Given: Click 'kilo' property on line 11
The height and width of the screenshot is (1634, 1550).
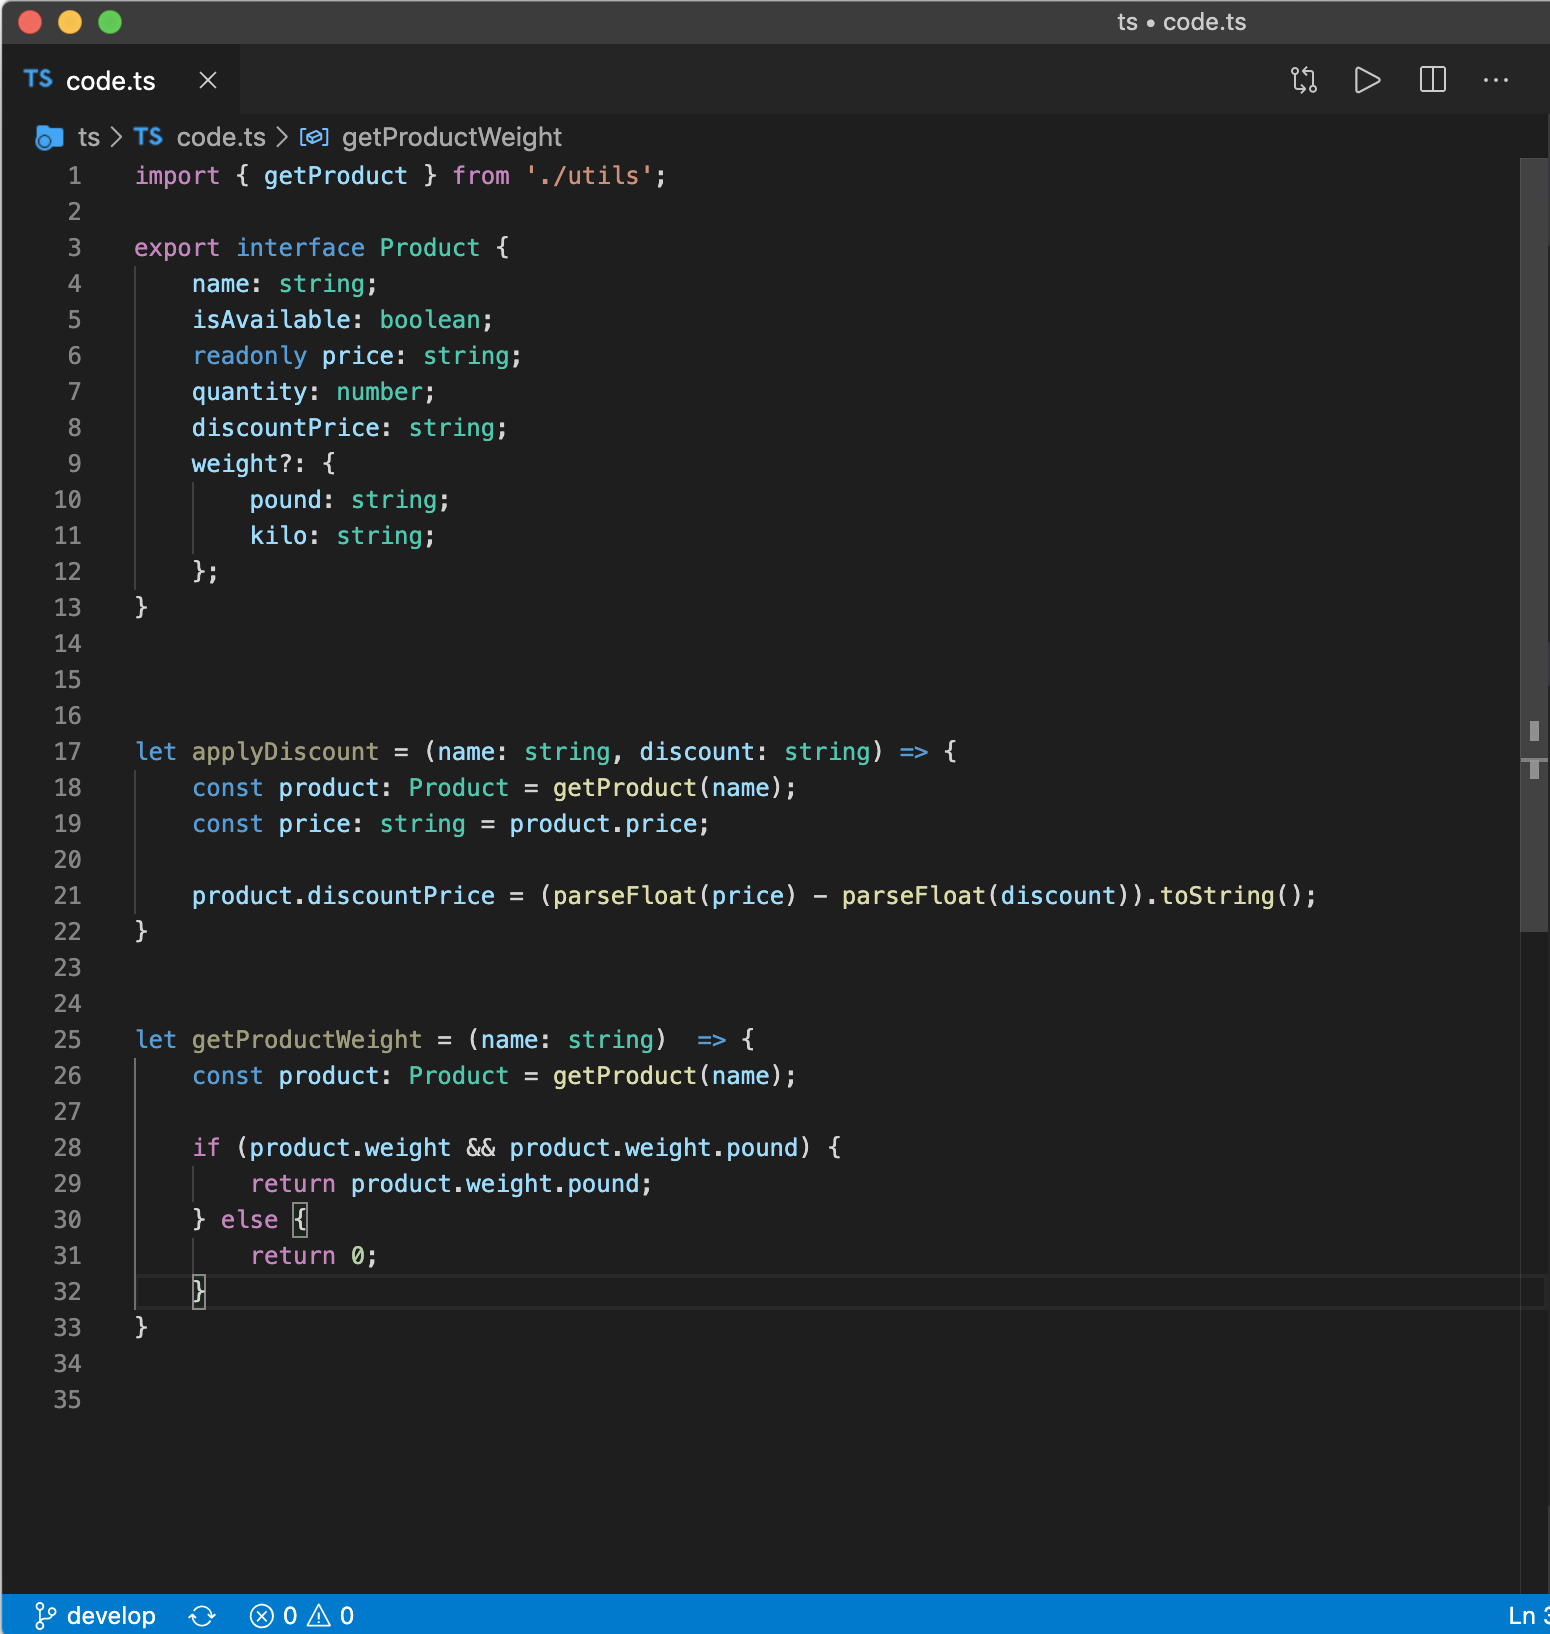Looking at the screenshot, I should pyautogui.click(x=278, y=536).
